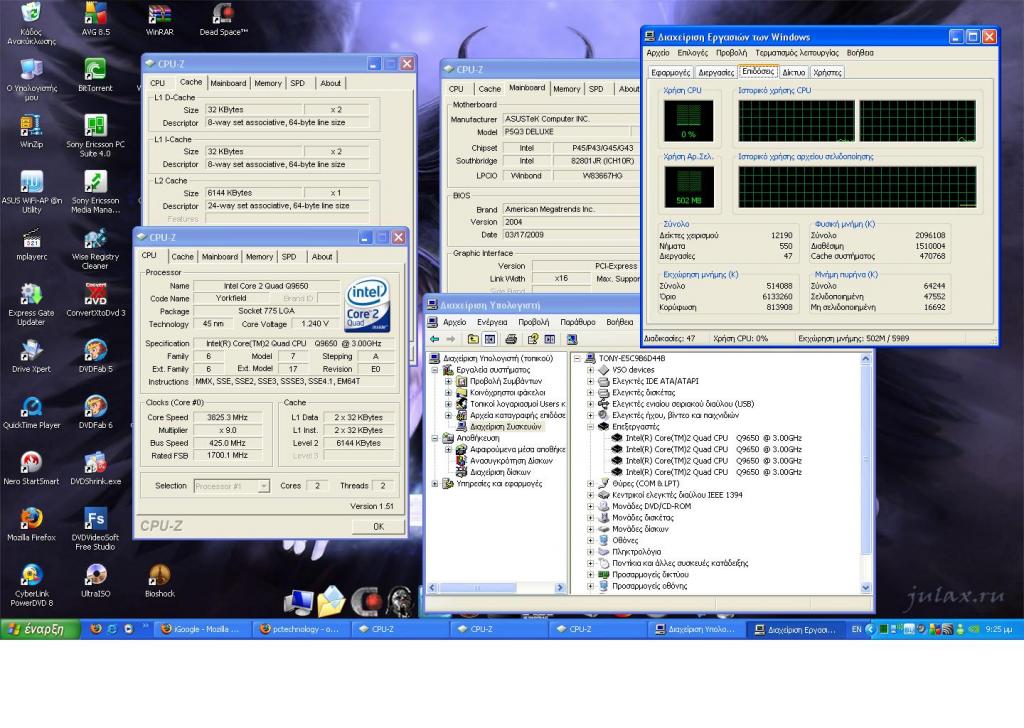Select the Drive Xpert desktop icon
The image size is (1024, 728).
click(31, 356)
